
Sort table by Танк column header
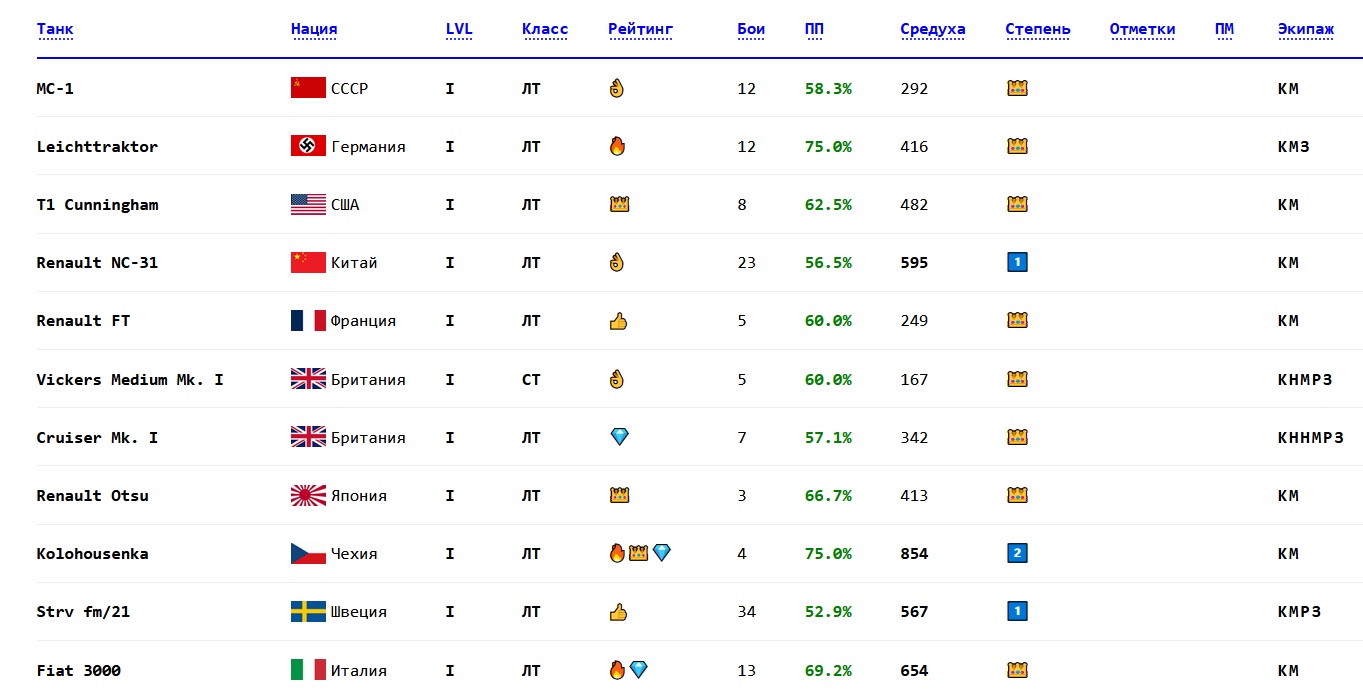[x=55, y=29]
